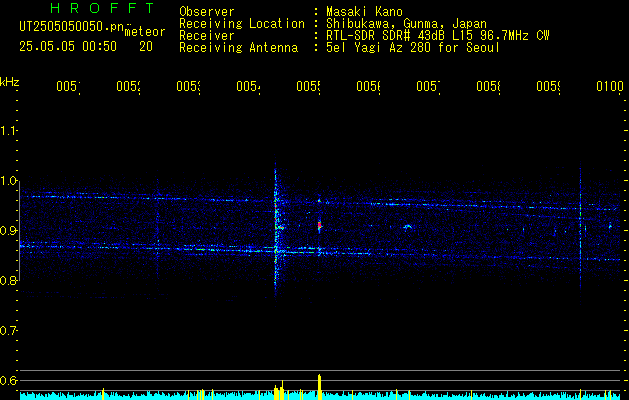Click the count value 20 under meteor

click(x=146, y=47)
